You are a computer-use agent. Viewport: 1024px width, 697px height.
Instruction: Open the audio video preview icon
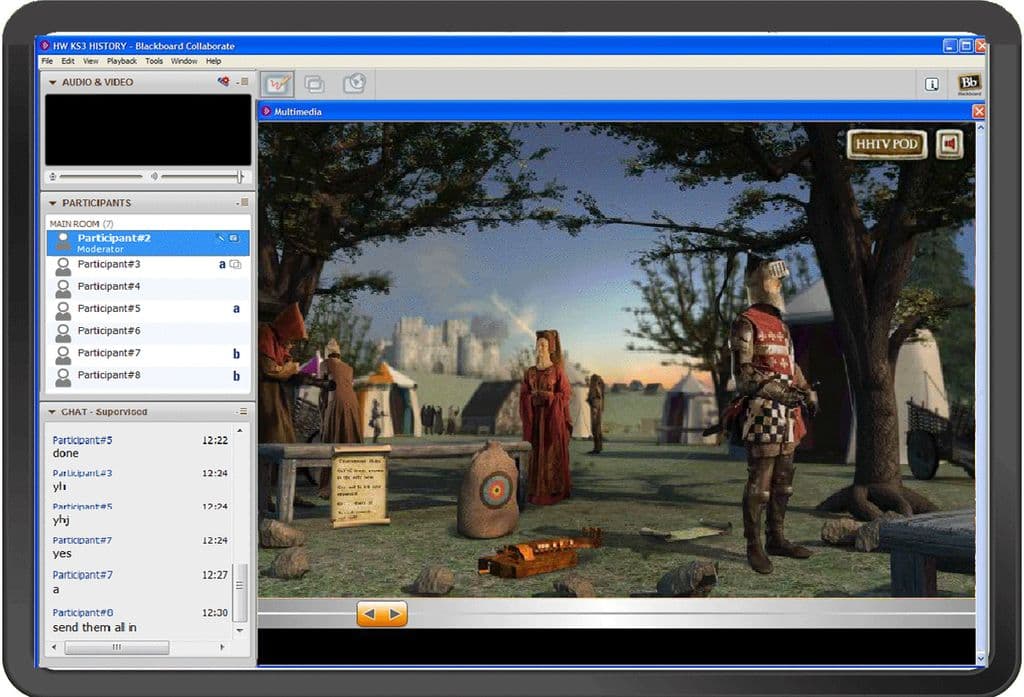(x=224, y=82)
